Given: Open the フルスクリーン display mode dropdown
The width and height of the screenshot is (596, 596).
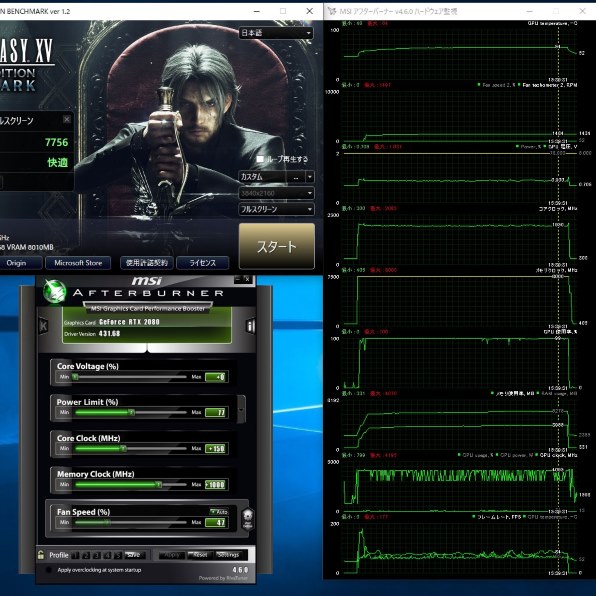Looking at the screenshot, I should (276, 209).
